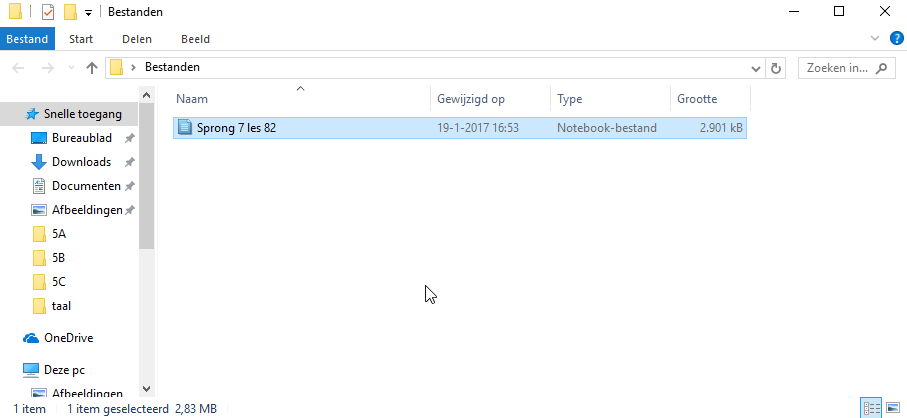The height and width of the screenshot is (418, 907).
Task: Select Snelle toegang in navigation pane
Action: [x=69, y=114]
